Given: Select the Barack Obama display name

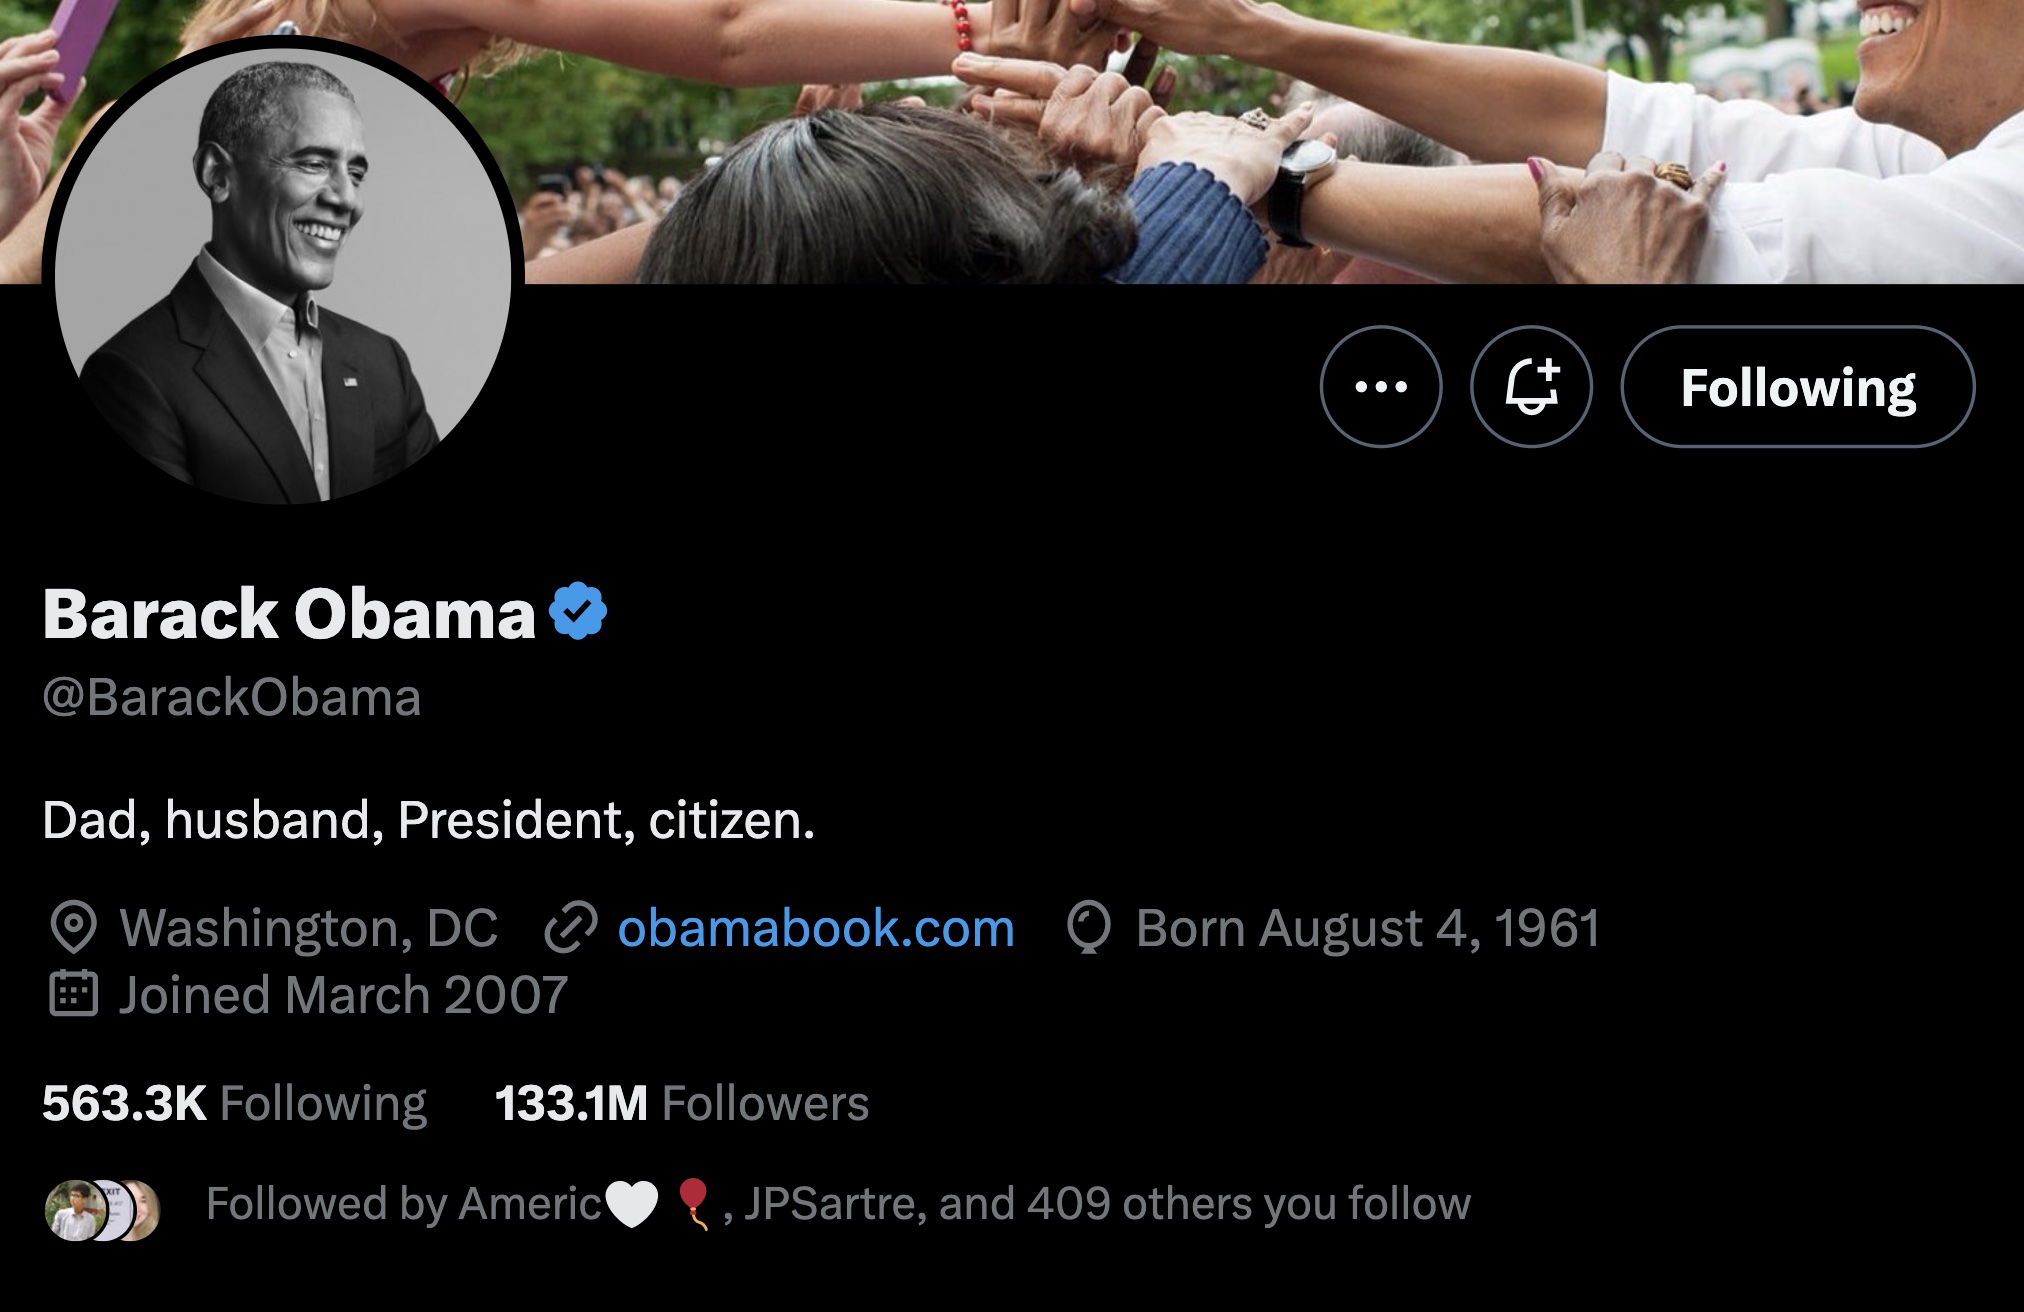Looking at the screenshot, I should (289, 613).
